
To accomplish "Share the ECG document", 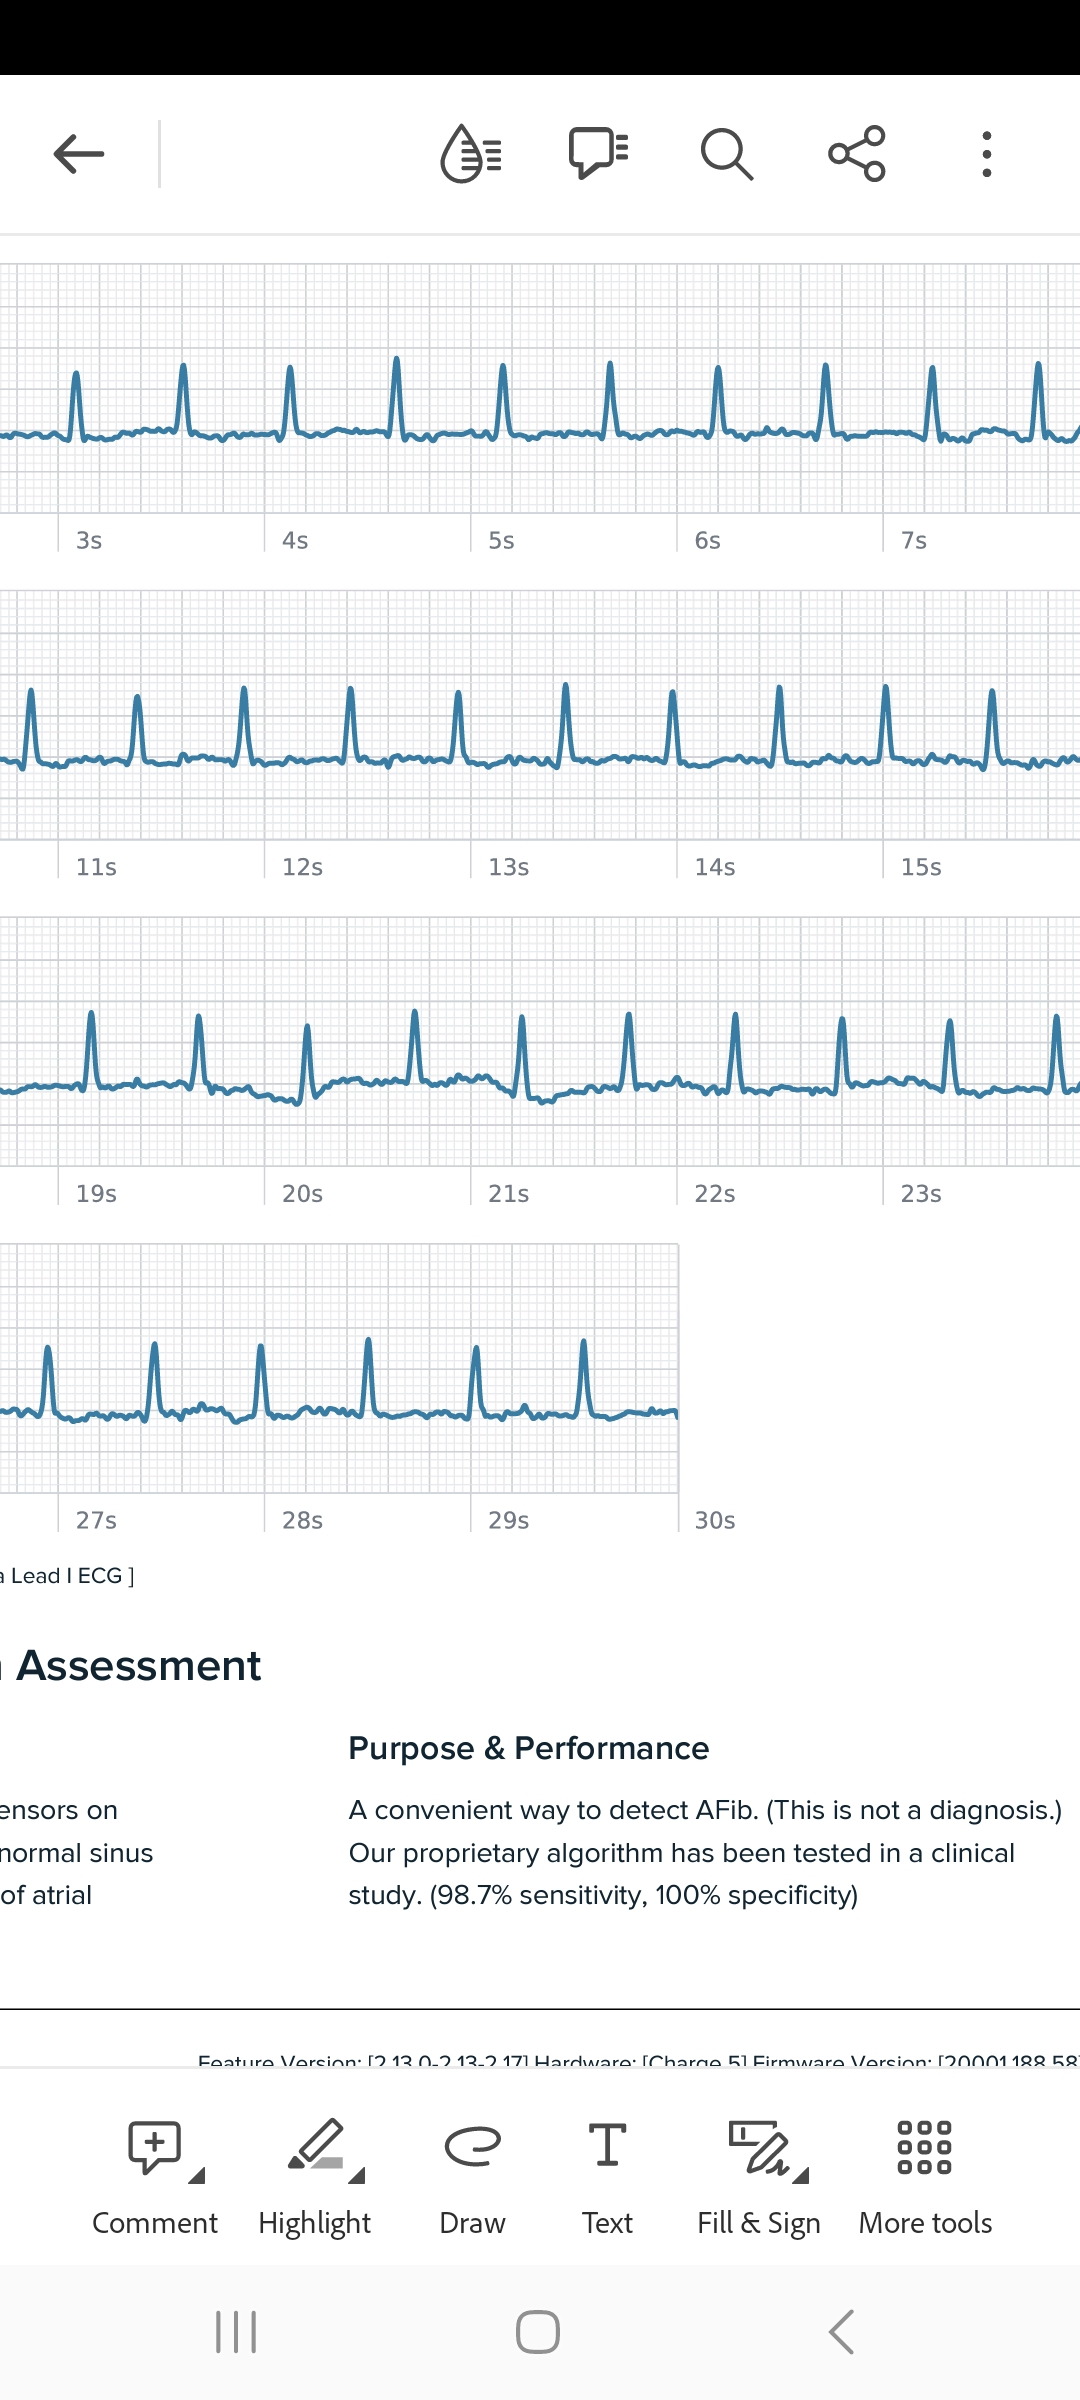I will pos(857,154).
